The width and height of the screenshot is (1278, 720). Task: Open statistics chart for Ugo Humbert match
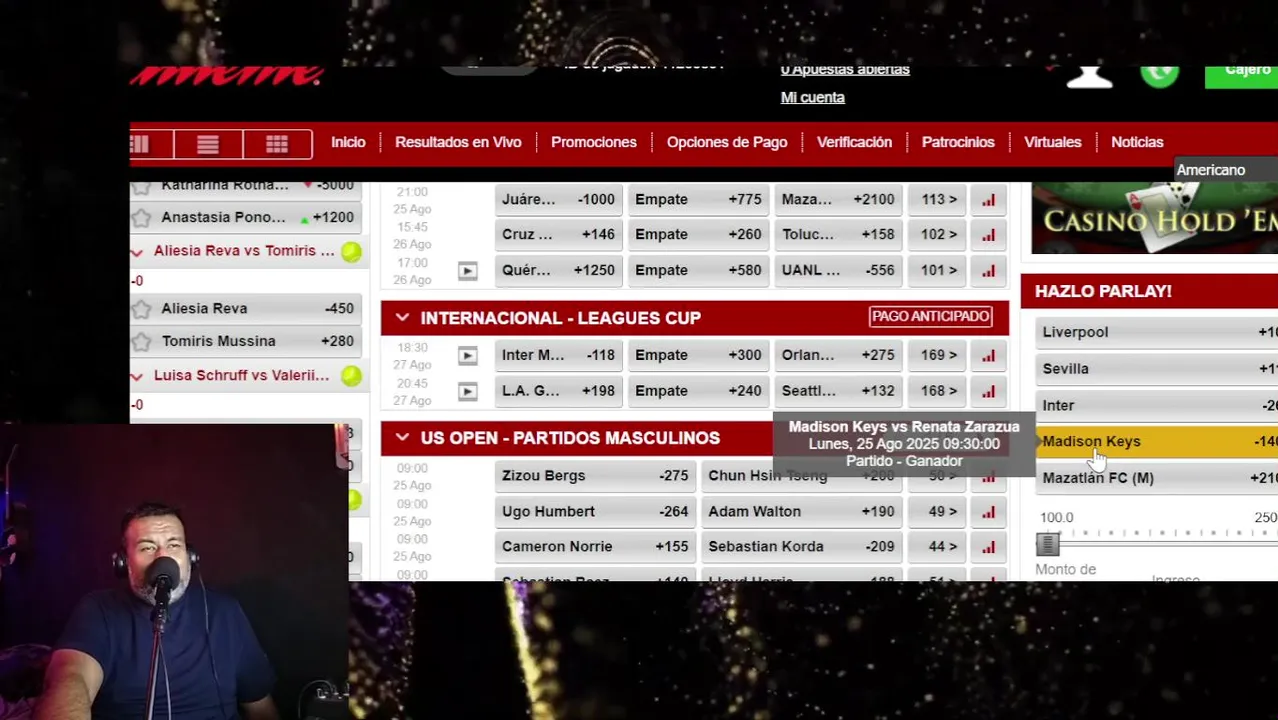coord(988,512)
